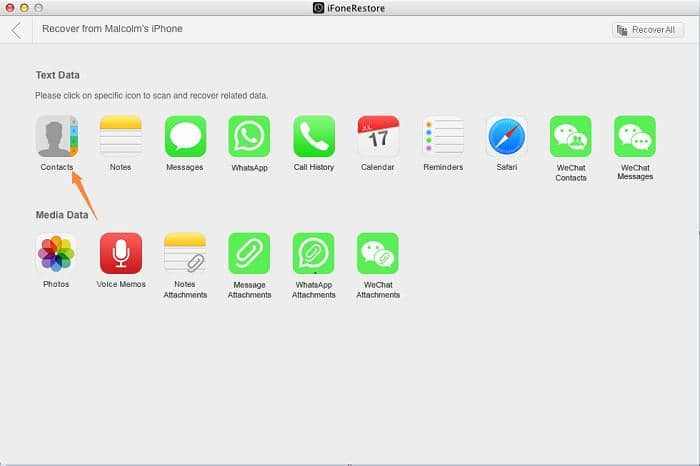Image resolution: width=700 pixels, height=466 pixels.
Task: Minimize the window with yellow button
Action: pyautogui.click(x=24, y=8)
